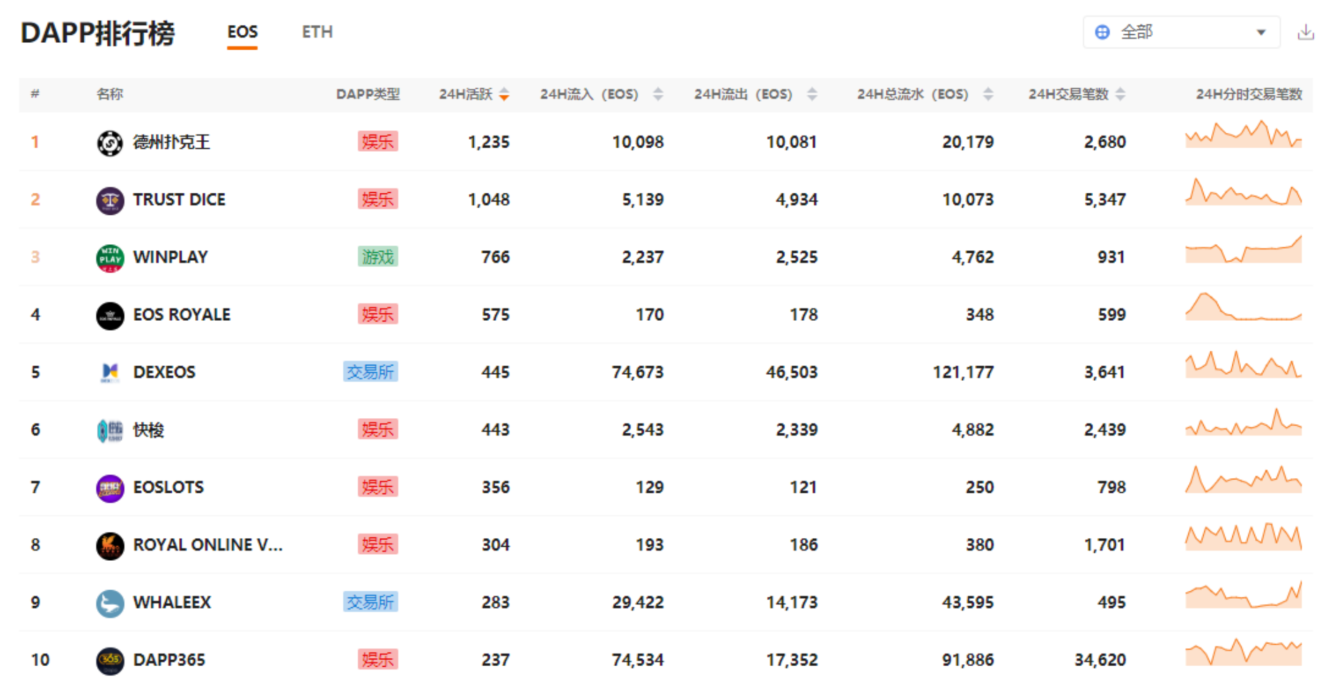Click the 娱乐 tag for EOS ROYALE
Image resolution: width=1319 pixels, height=680 pixels.
(378, 315)
